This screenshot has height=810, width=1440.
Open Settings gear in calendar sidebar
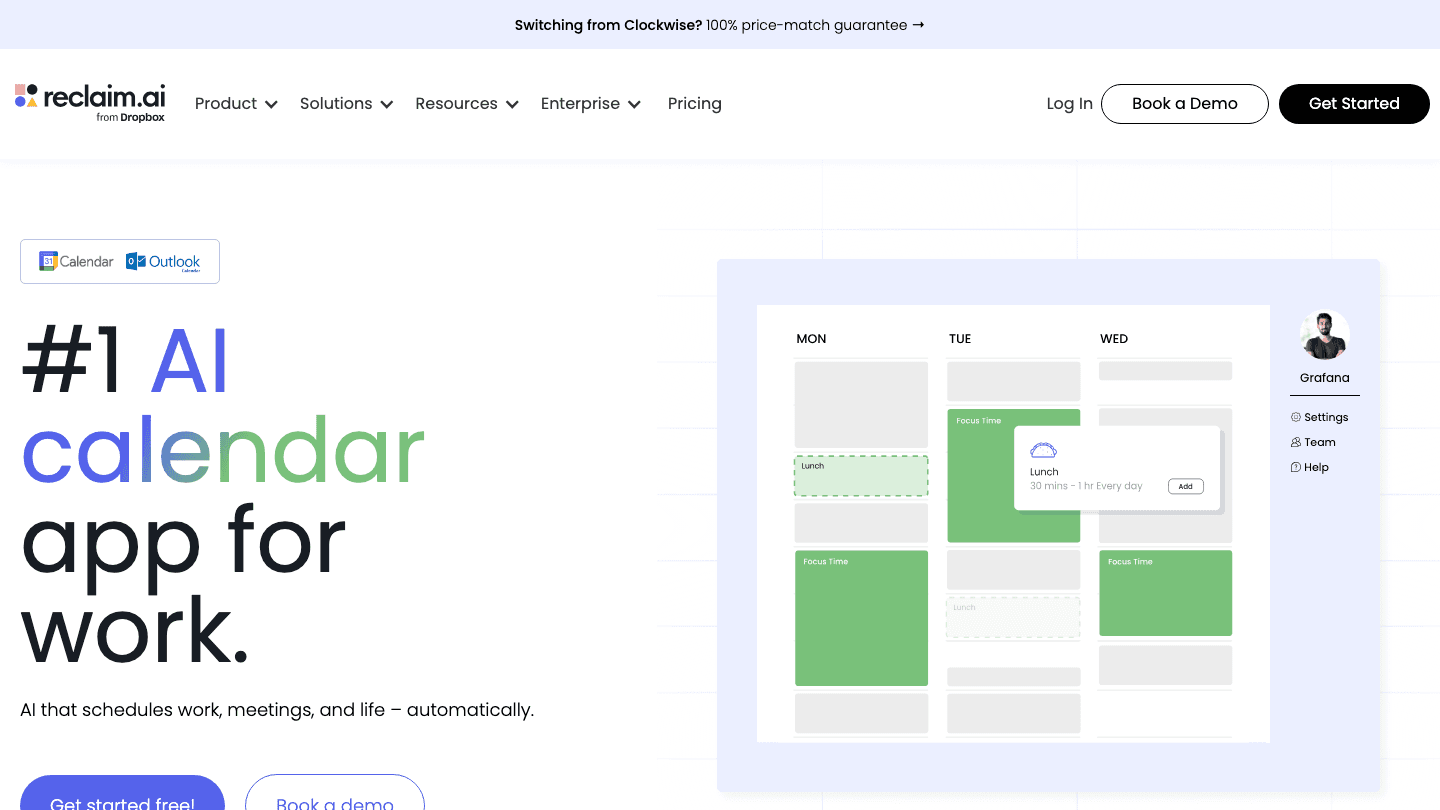(1296, 417)
